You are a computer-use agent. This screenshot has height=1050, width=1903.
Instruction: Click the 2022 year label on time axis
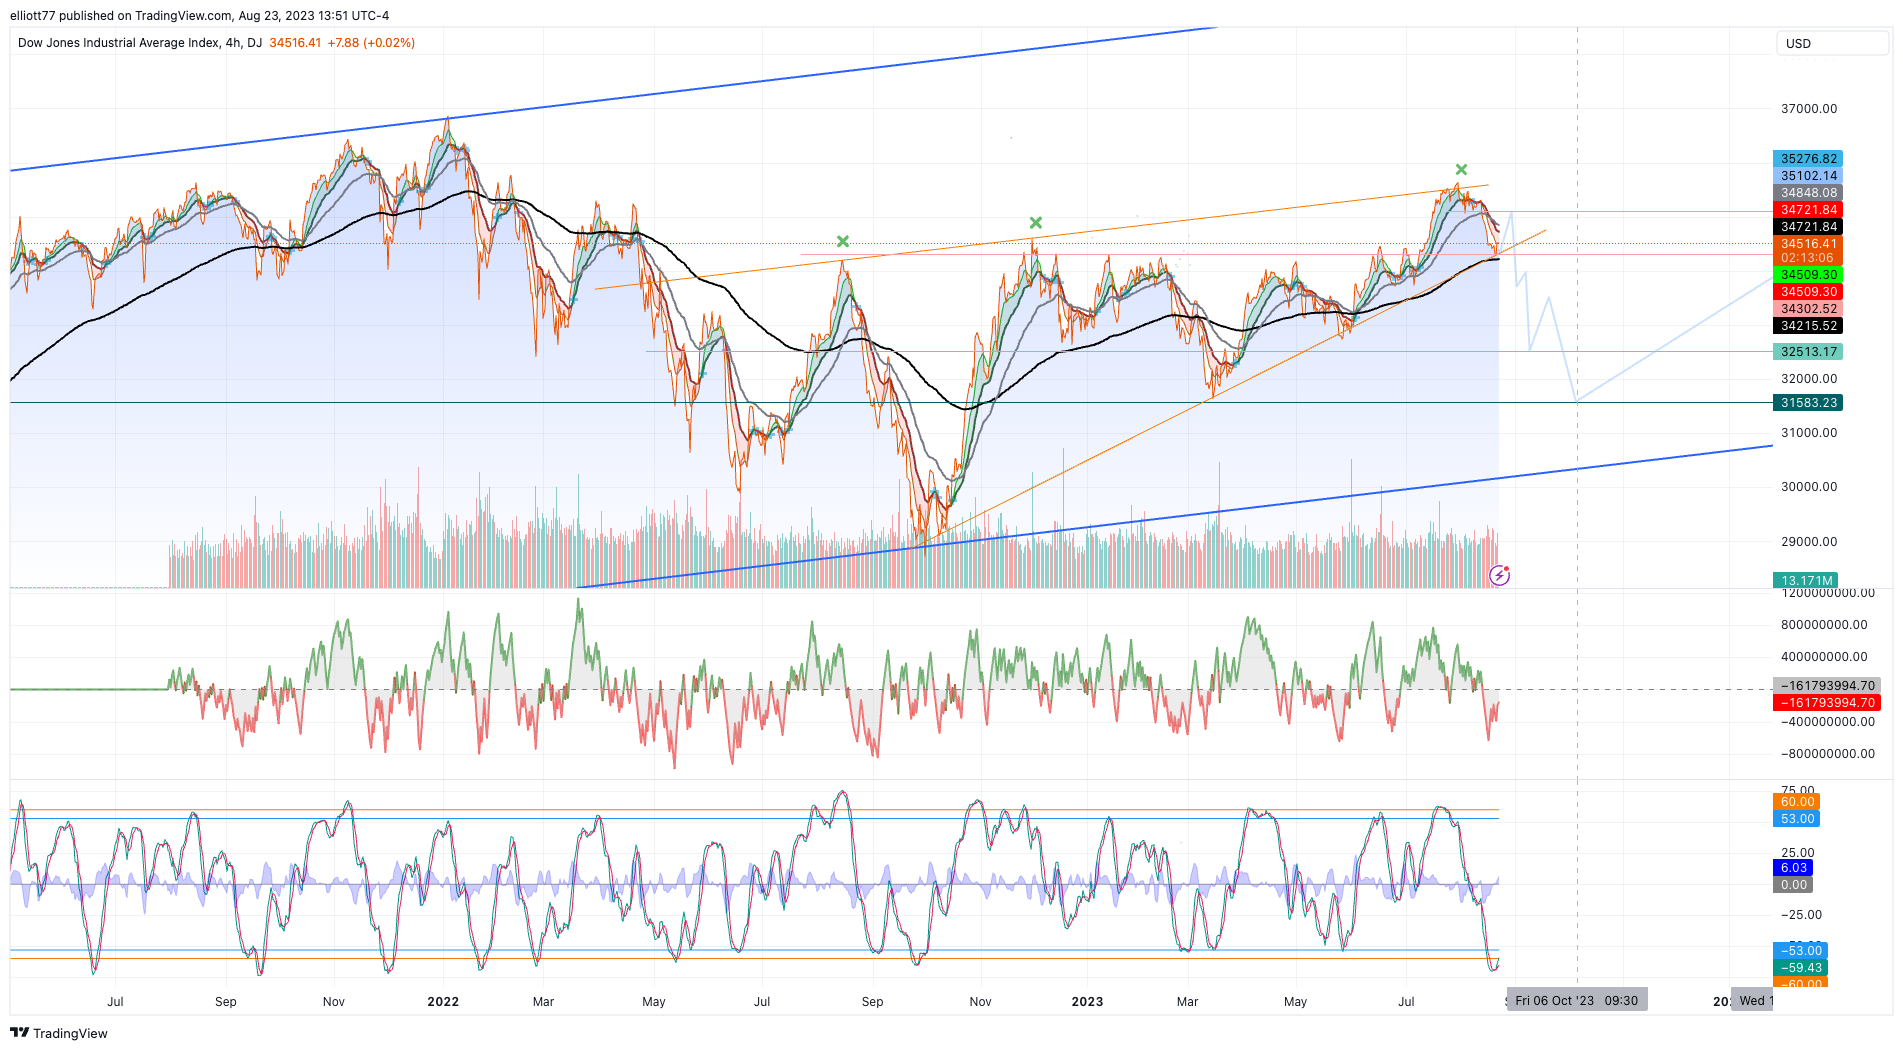tap(443, 1001)
